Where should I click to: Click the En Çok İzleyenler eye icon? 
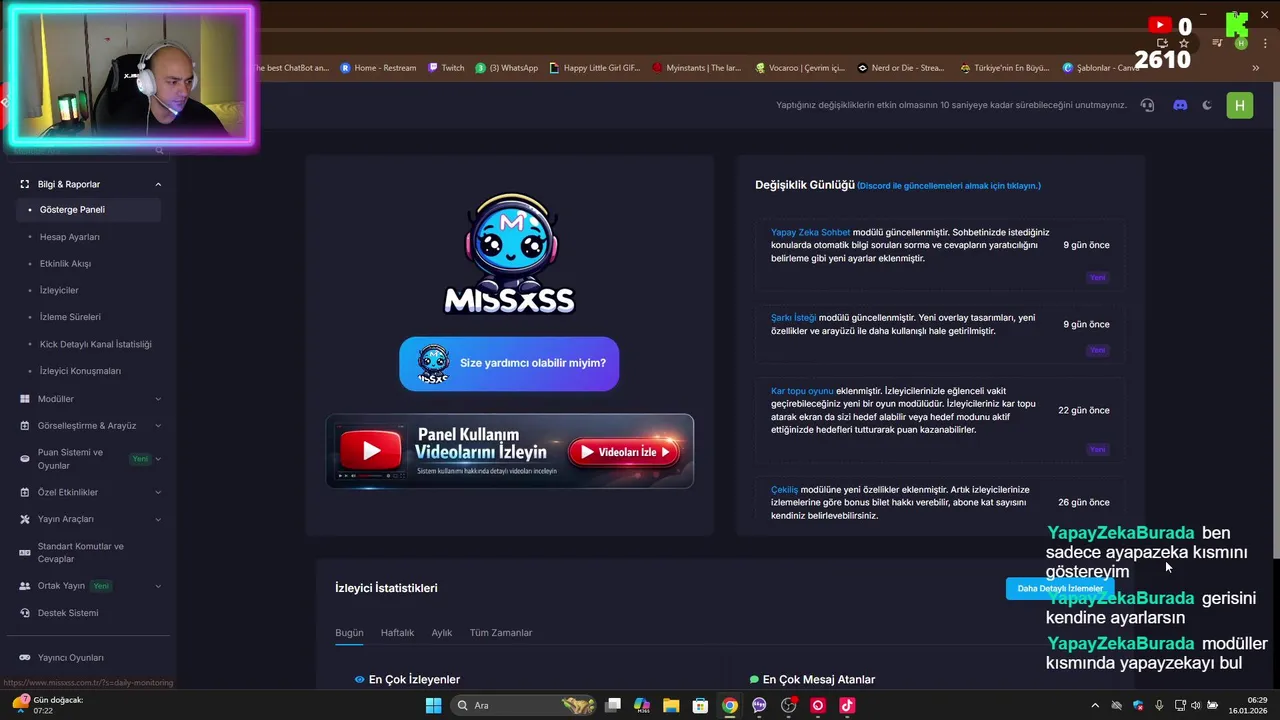click(360, 679)
